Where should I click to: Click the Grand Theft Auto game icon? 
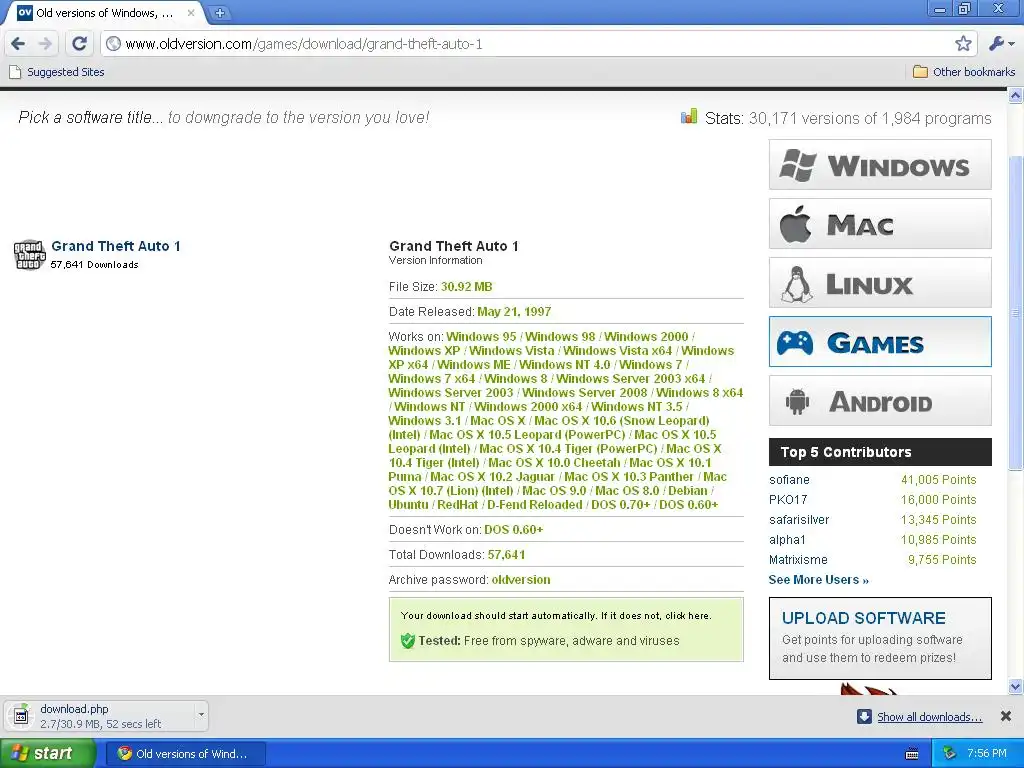[x=29, y=255]
